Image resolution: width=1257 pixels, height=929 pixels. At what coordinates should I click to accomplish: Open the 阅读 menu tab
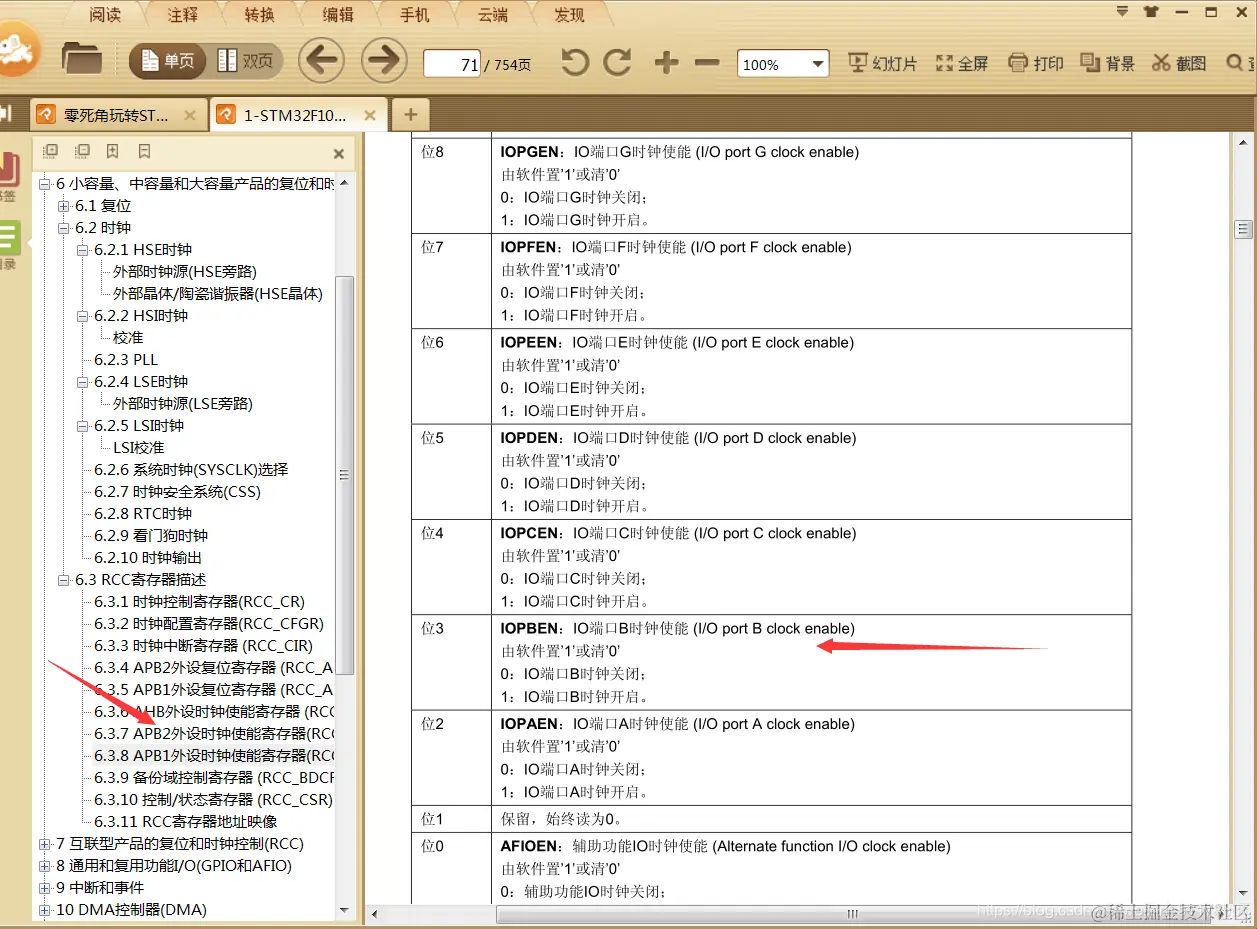105,14
